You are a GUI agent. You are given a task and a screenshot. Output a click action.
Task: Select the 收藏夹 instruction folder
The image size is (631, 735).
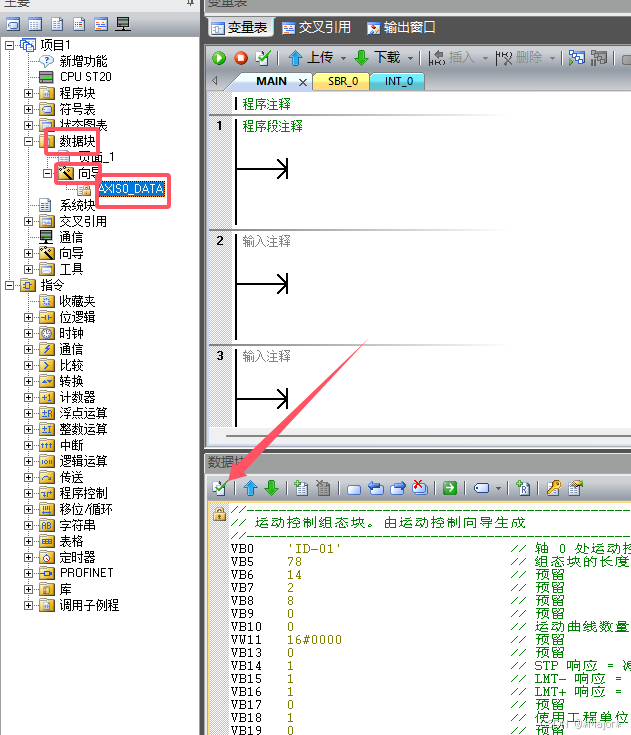[77, 301]
